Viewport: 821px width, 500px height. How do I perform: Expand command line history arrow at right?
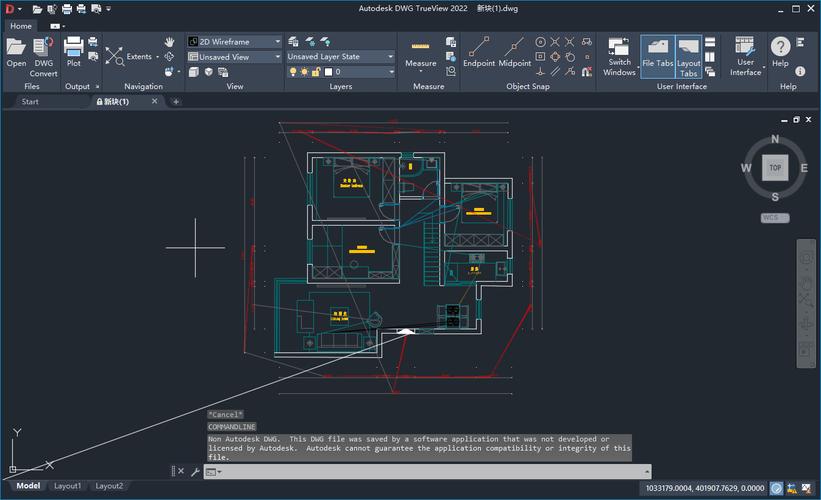coord(647,472)
